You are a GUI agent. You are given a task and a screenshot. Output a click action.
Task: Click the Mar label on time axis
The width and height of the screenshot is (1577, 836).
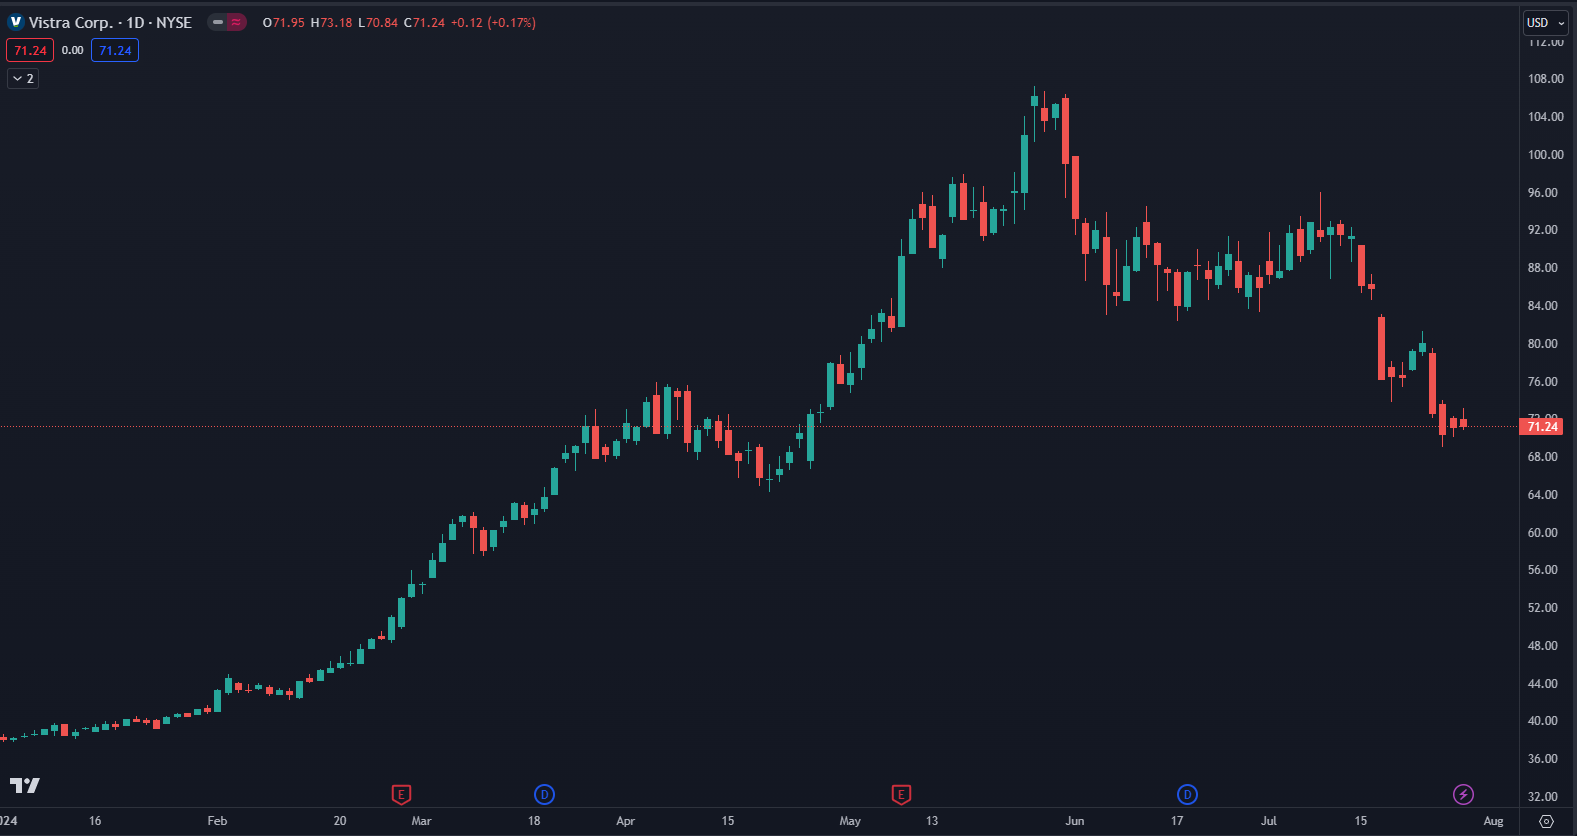point(421,821)
